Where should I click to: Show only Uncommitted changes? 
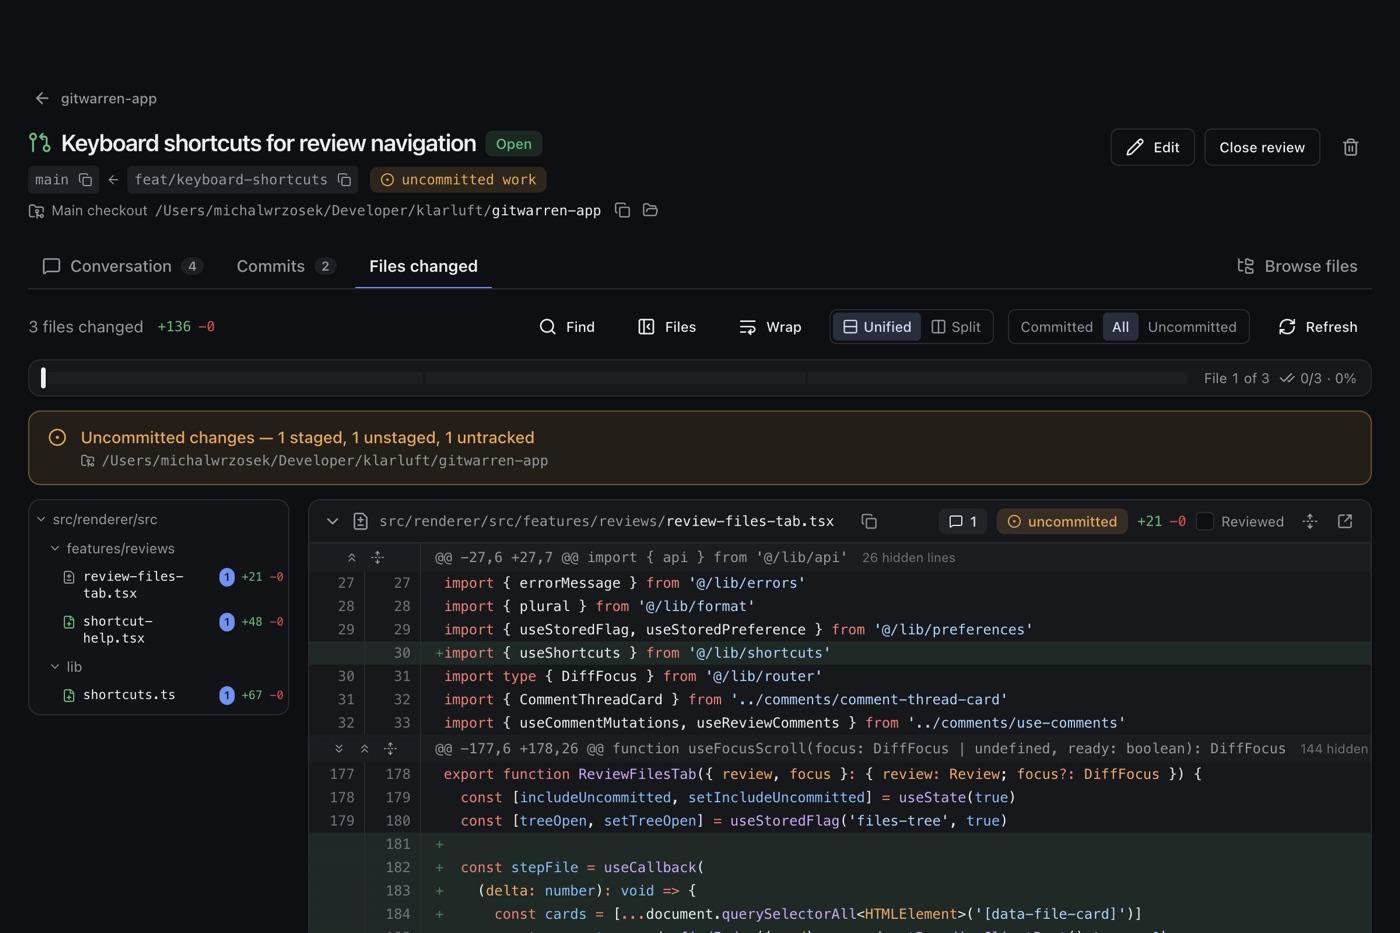click(x=1192, y=327)
